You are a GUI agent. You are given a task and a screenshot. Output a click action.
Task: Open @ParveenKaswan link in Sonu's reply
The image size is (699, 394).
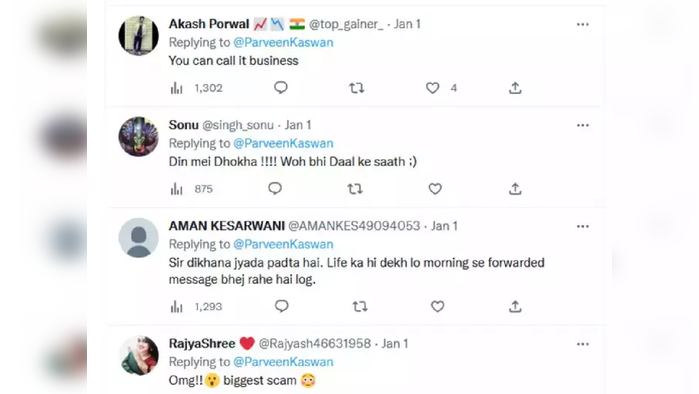click(x=283, y=144)
